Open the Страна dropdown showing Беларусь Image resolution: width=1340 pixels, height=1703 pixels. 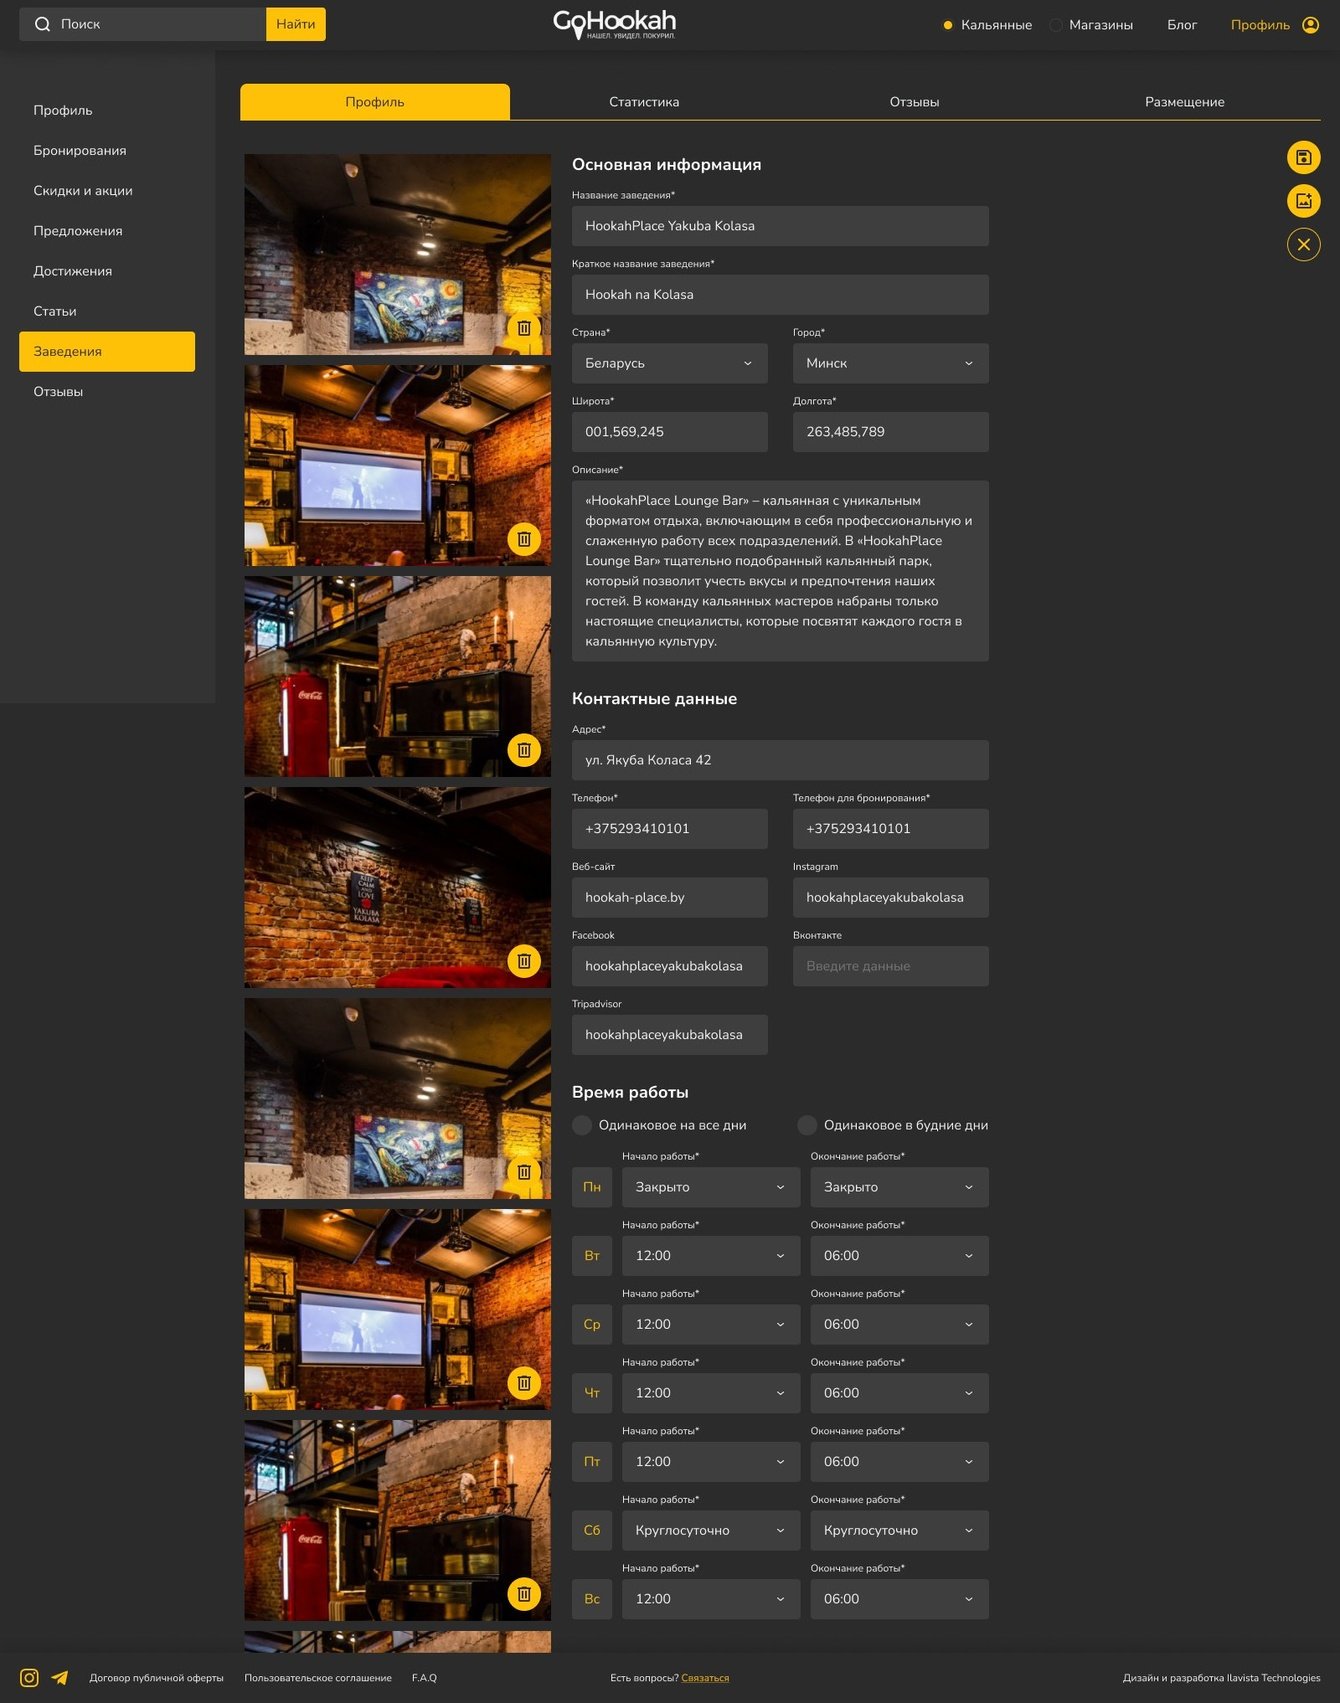[x=670, y=363]
